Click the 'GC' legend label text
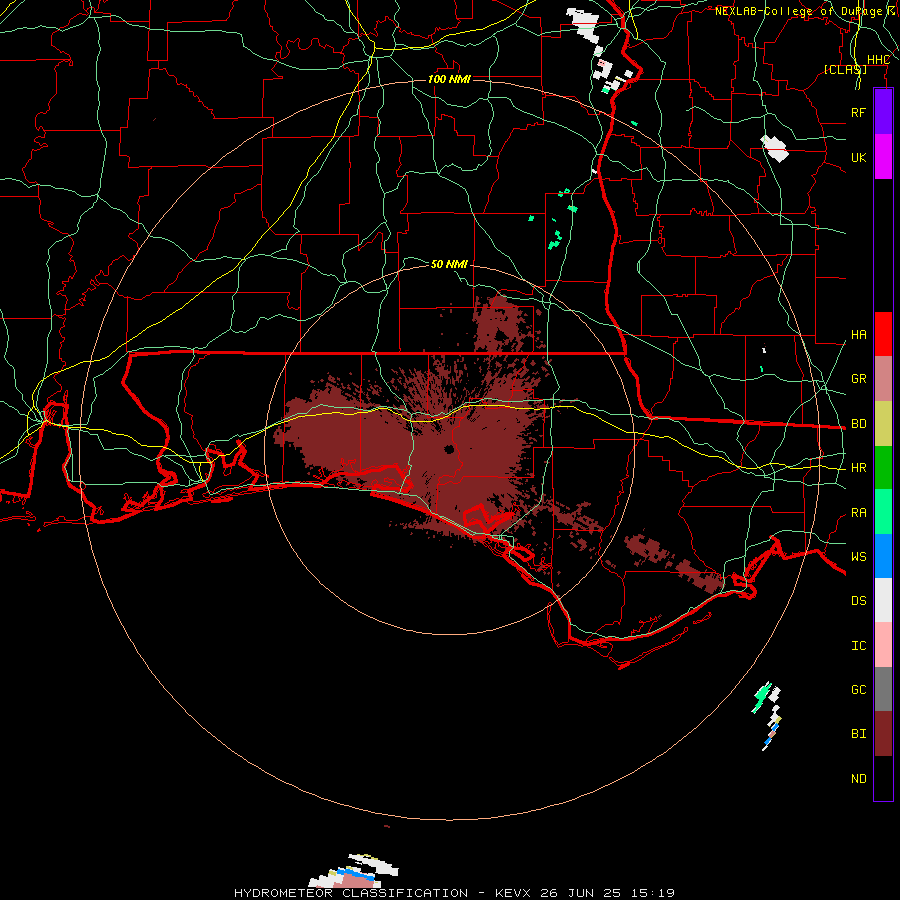 [858, 690]
